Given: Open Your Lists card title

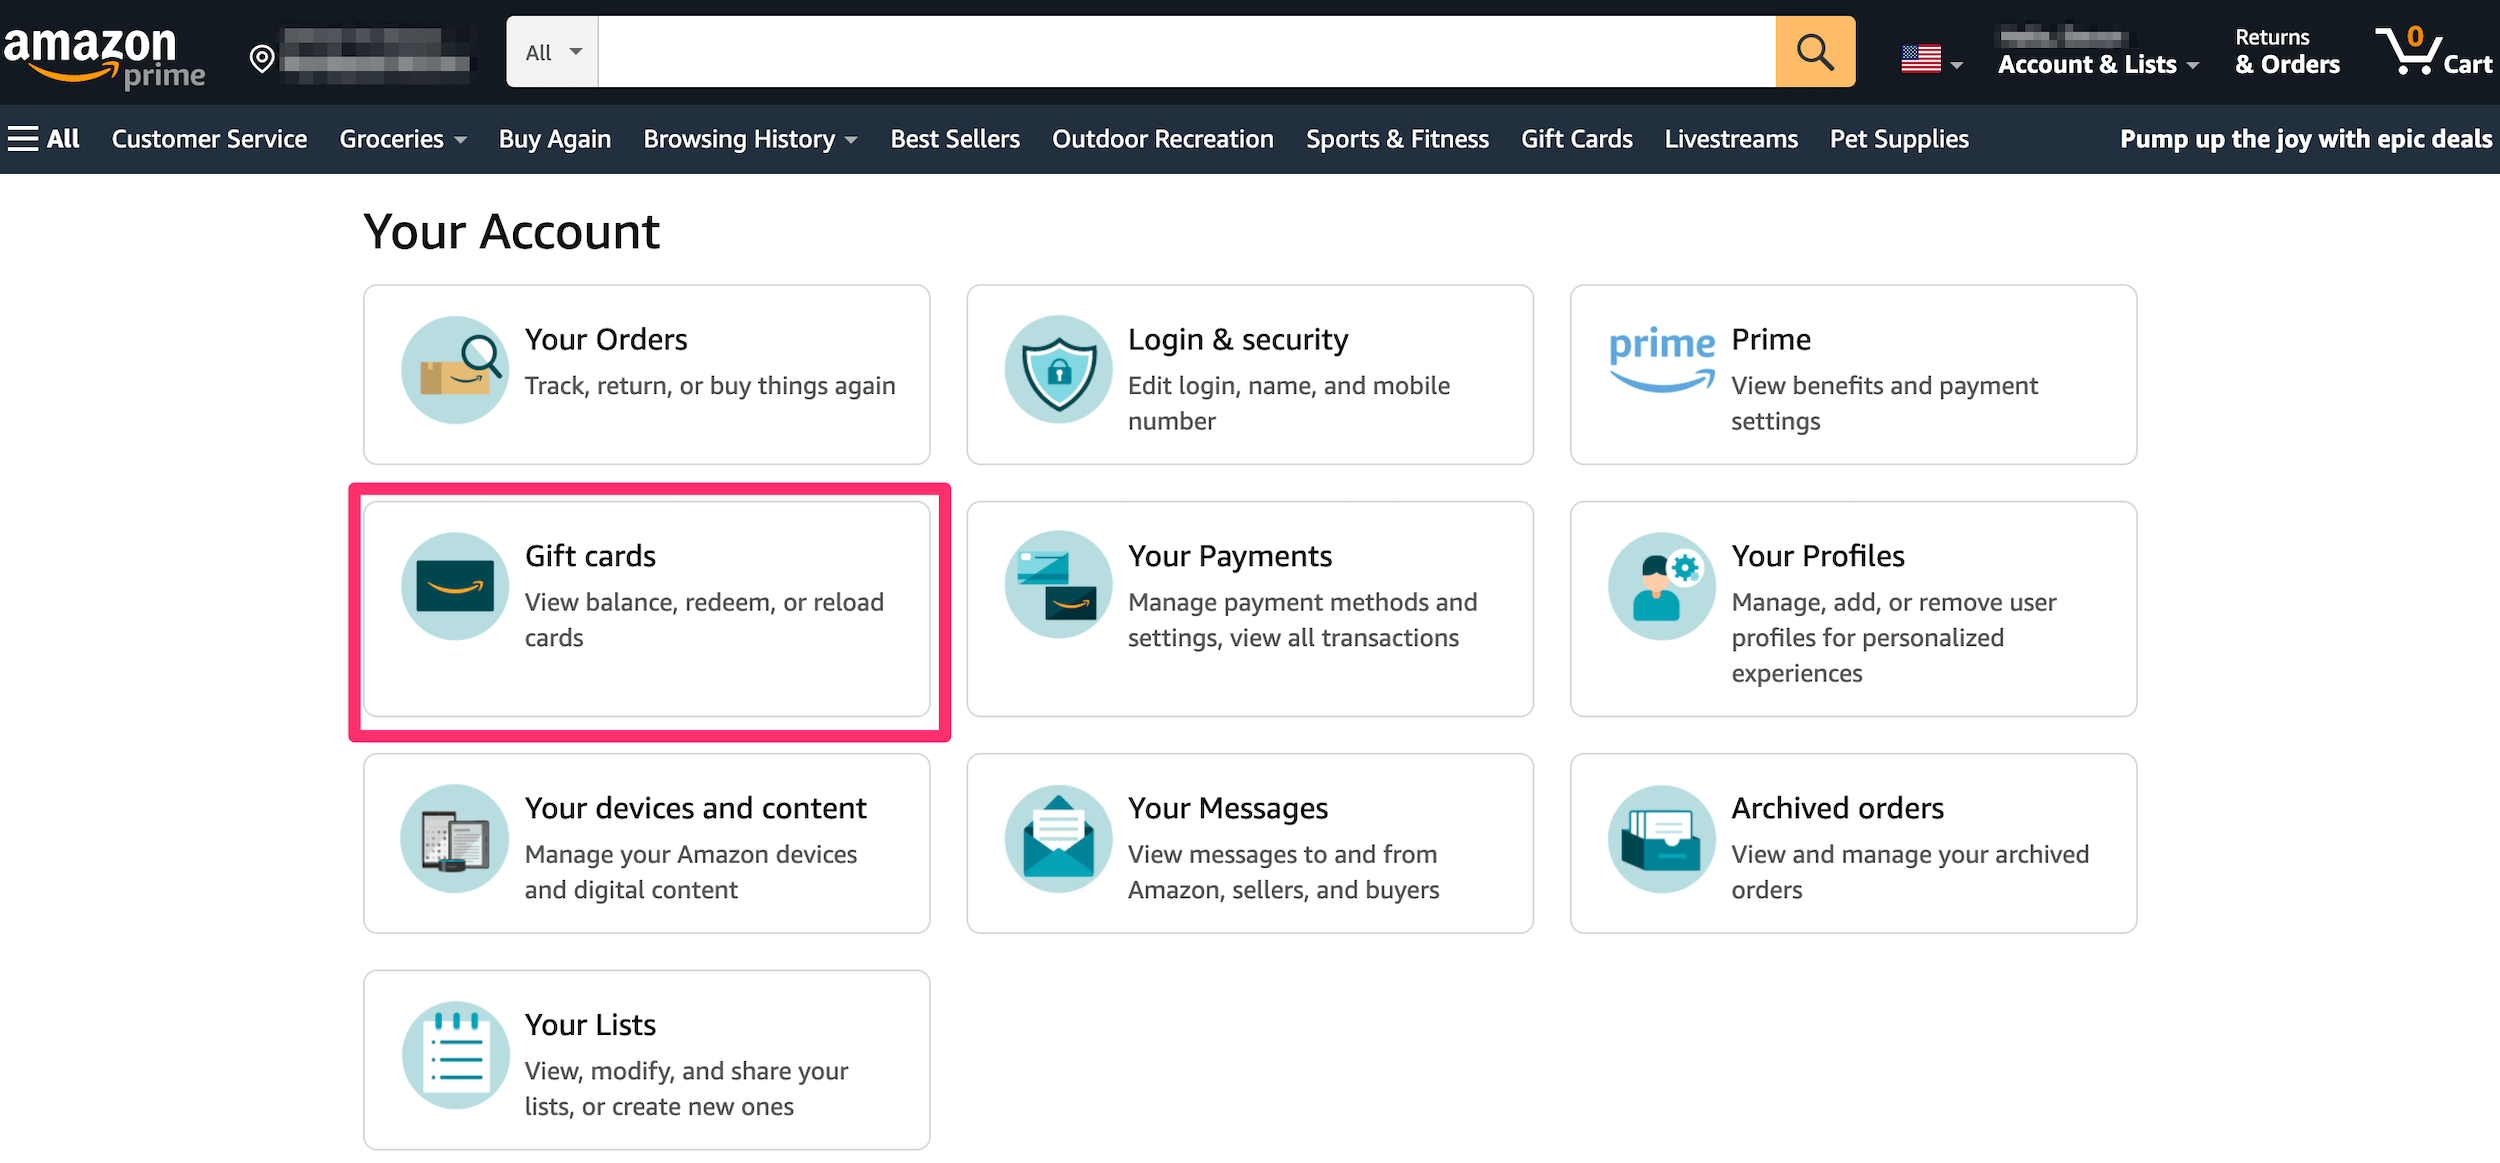Looking at the screenshot, I should coord(590,1025).
